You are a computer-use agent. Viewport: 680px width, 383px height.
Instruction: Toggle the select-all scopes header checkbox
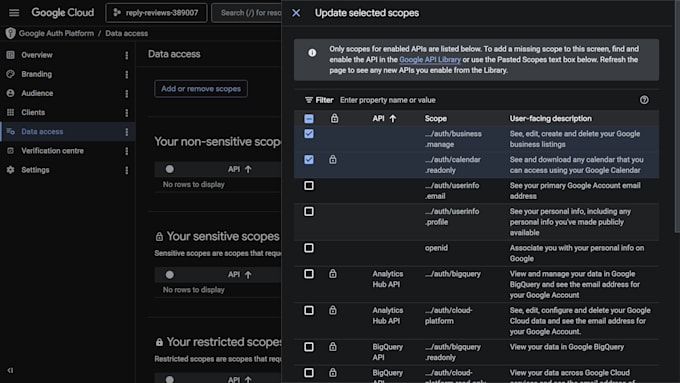coord(309,118)
